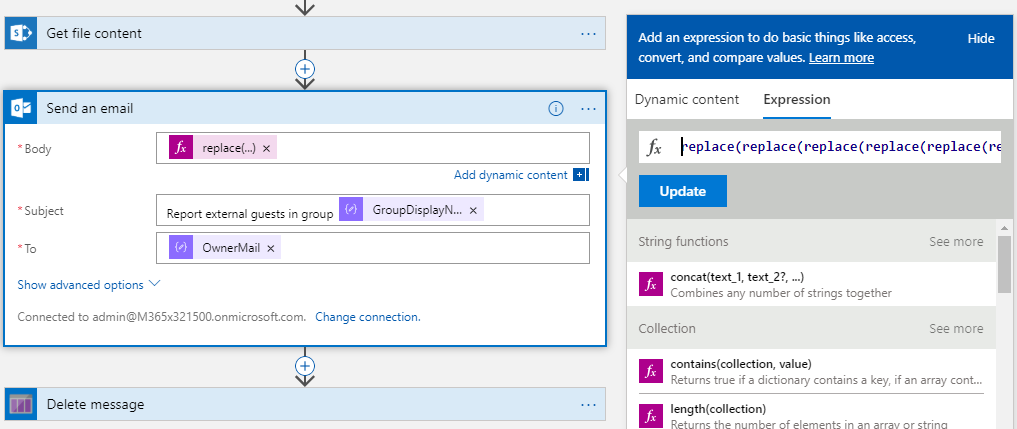
Task: Expand See more for String functions
Action: click(x=955, y=242)
